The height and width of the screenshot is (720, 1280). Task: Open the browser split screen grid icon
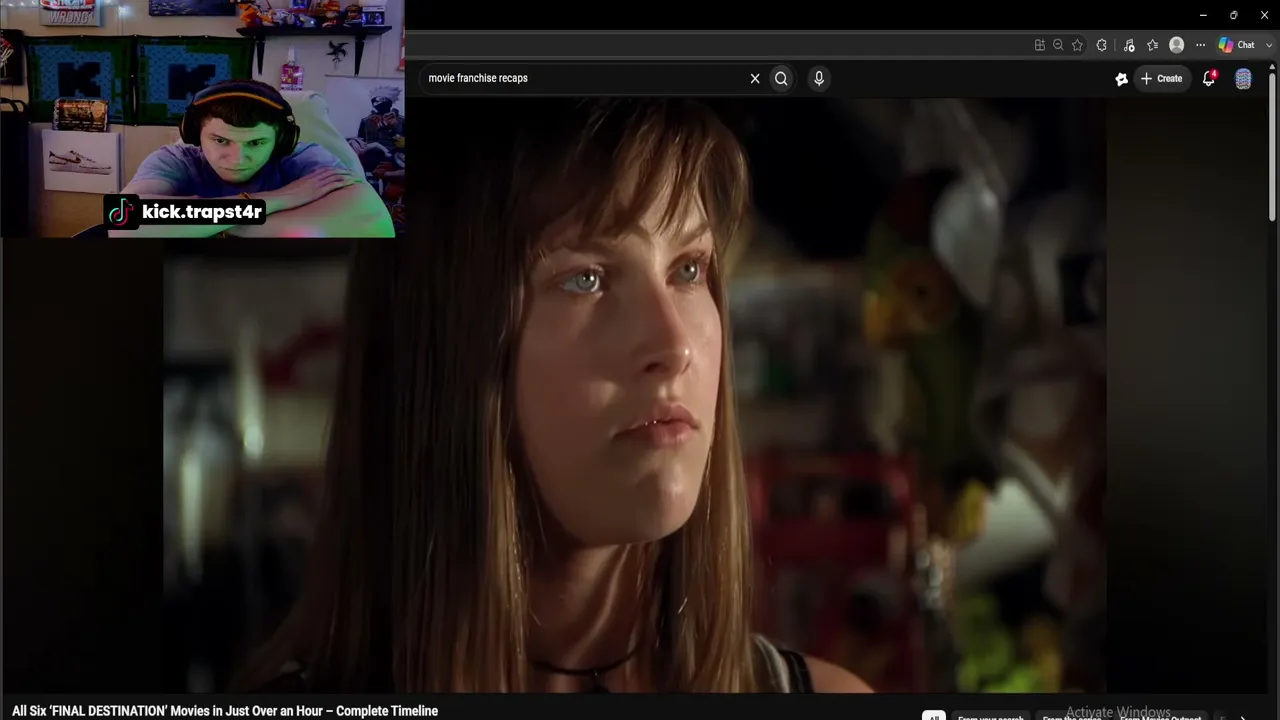[x=1040, y=45]
